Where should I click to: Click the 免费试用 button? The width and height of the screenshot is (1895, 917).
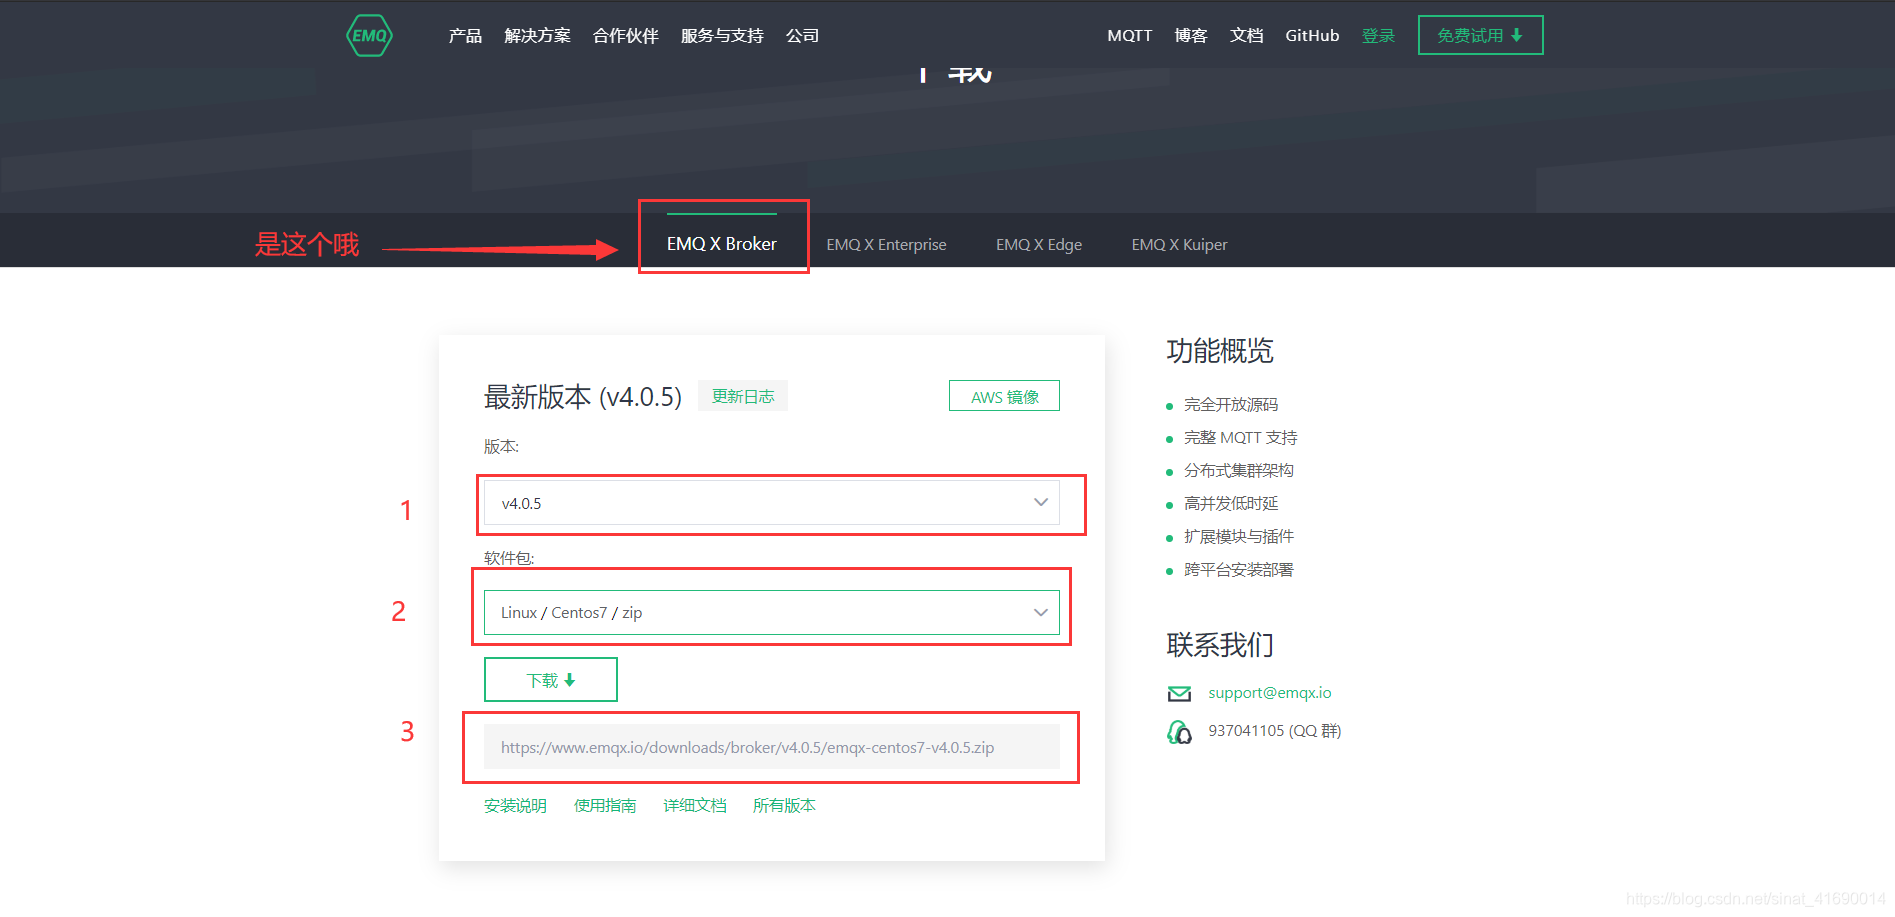click(1480, 35)
